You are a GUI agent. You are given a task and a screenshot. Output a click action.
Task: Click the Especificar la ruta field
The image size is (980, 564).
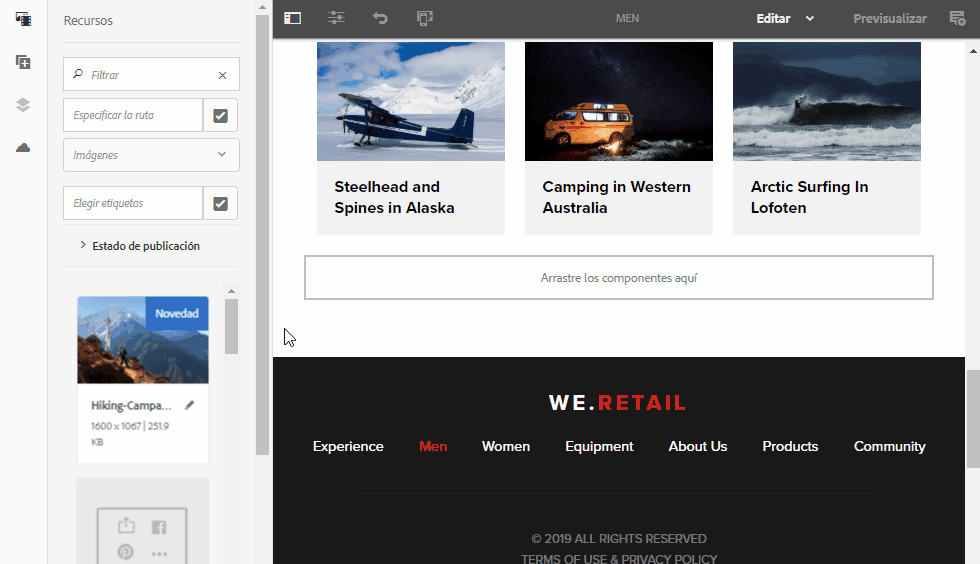(x=132, y=115)
